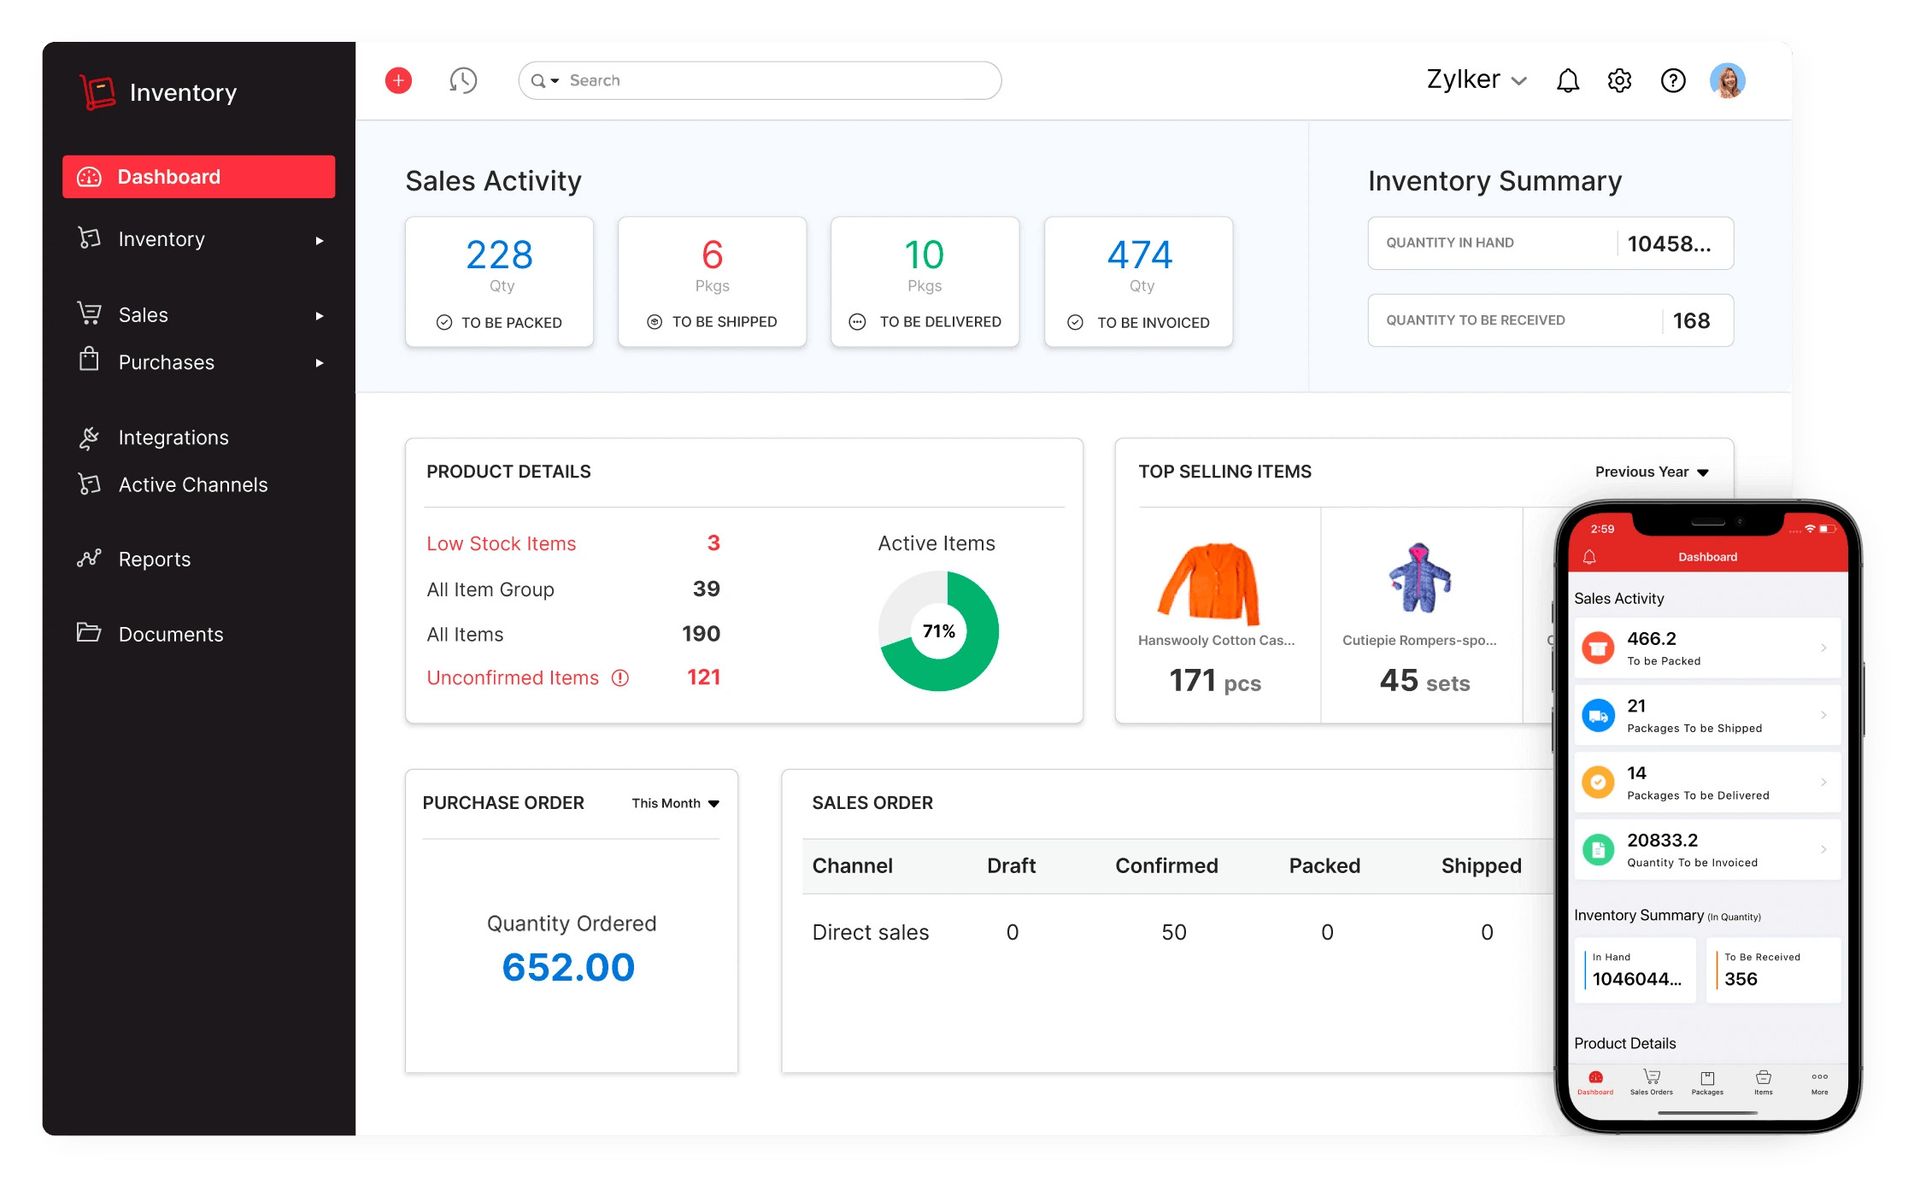Open the Low Stock Items link
The image size is (1920, 1190).
pos(501,543)
